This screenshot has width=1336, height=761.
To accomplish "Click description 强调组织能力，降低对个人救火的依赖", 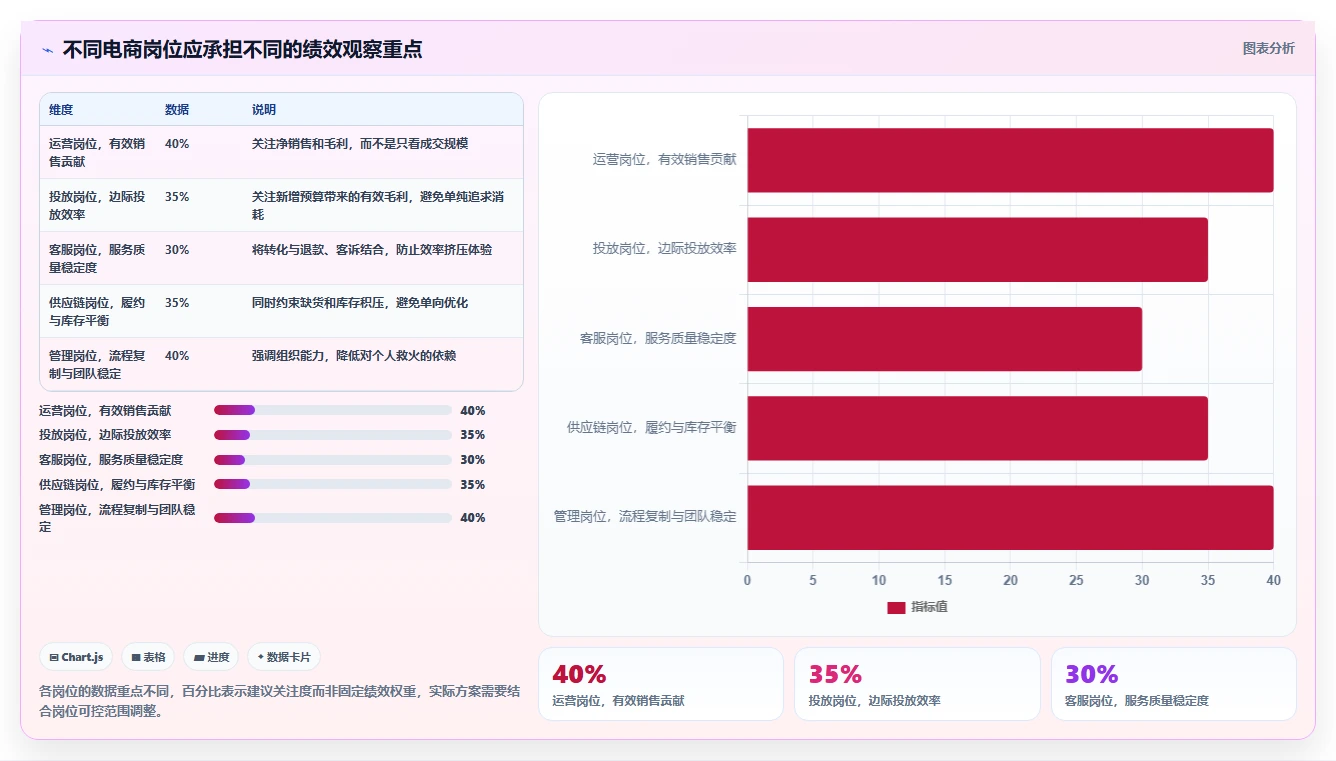I will coord(354,356).
